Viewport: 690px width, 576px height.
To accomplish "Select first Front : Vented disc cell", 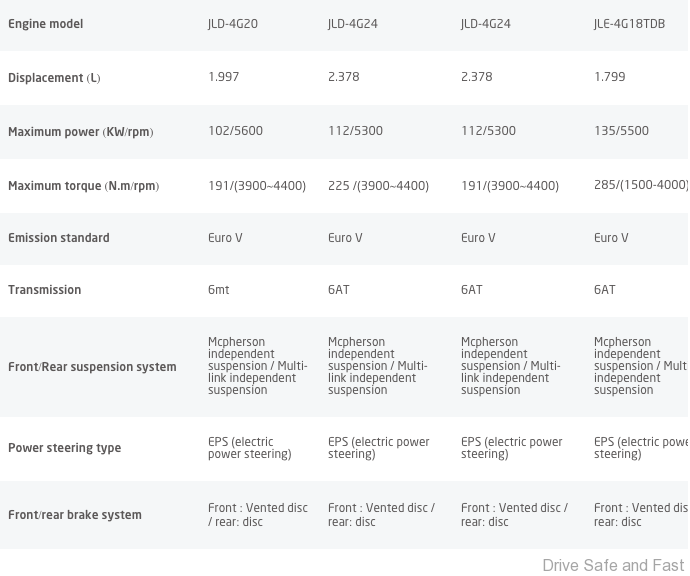I will tap(257, 514).
